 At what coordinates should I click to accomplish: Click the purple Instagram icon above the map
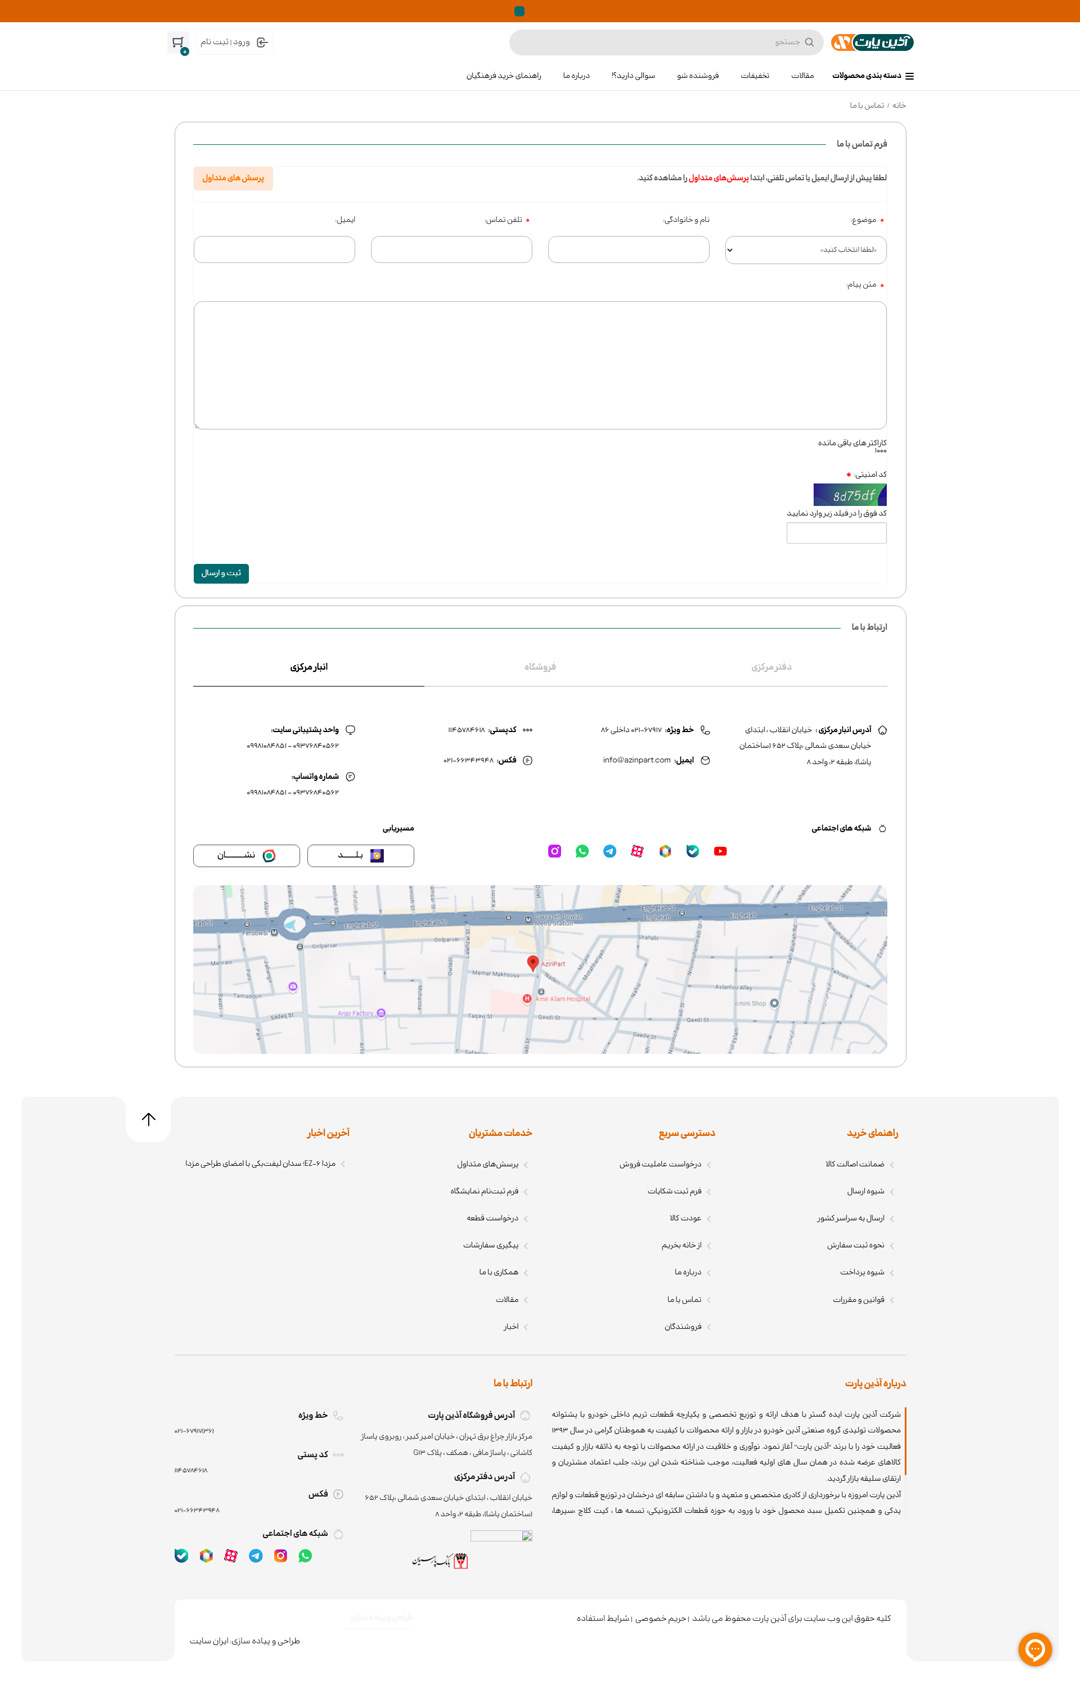[554, 851]
